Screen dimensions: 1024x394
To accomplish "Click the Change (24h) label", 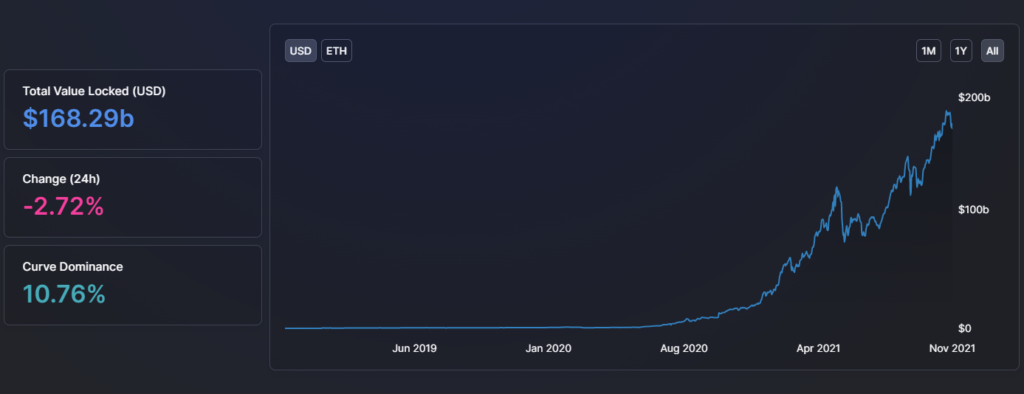I will [61, 179].
